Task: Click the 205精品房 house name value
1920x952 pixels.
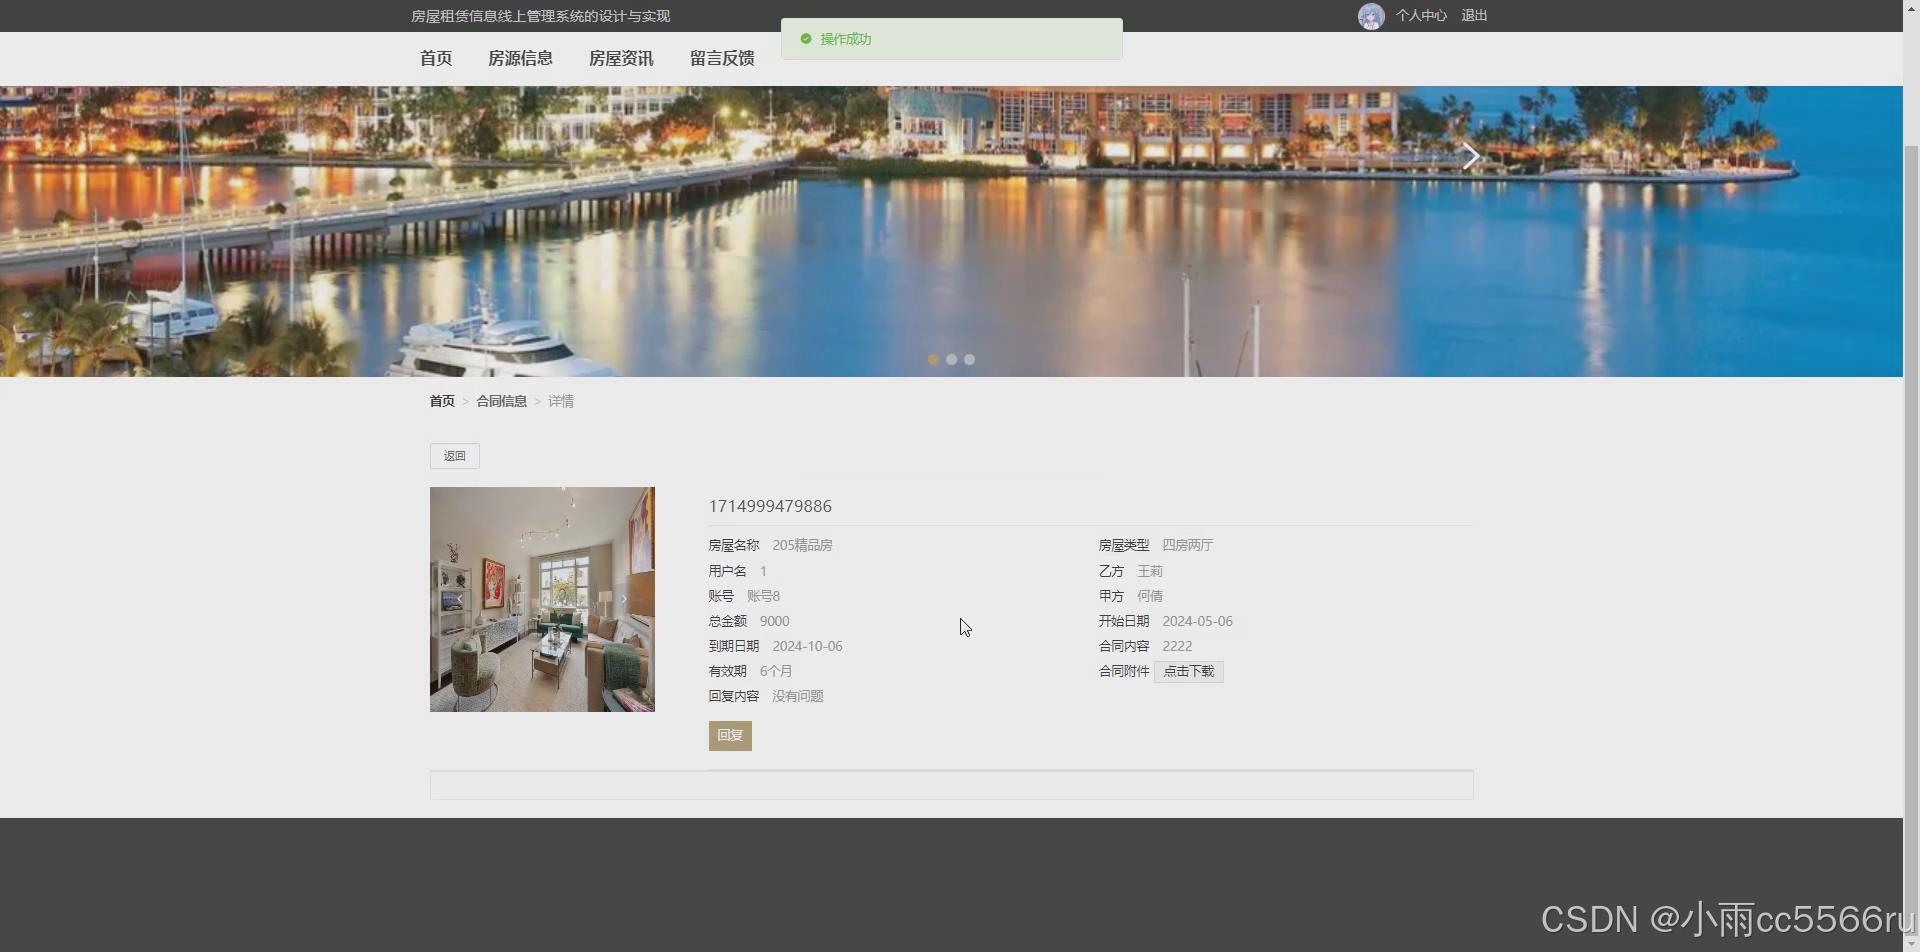Action: (802, 545)
